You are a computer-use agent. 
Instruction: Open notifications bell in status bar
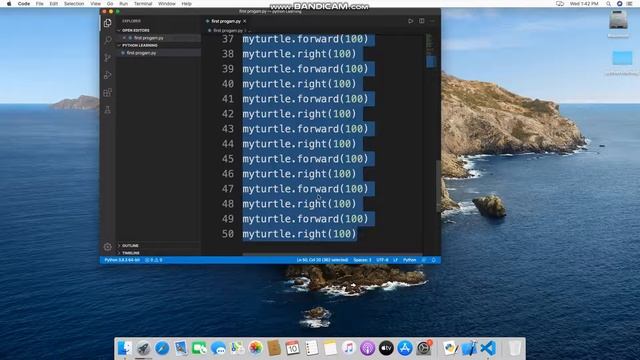(433, 260)
